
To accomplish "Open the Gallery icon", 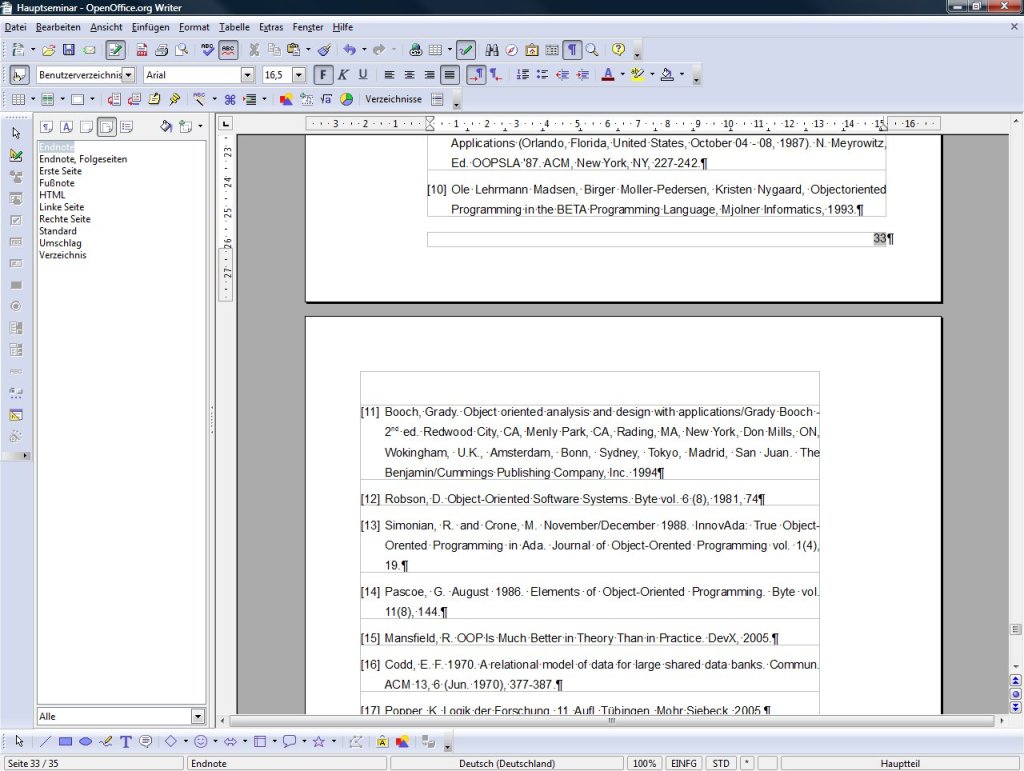I will click(532, 50).
